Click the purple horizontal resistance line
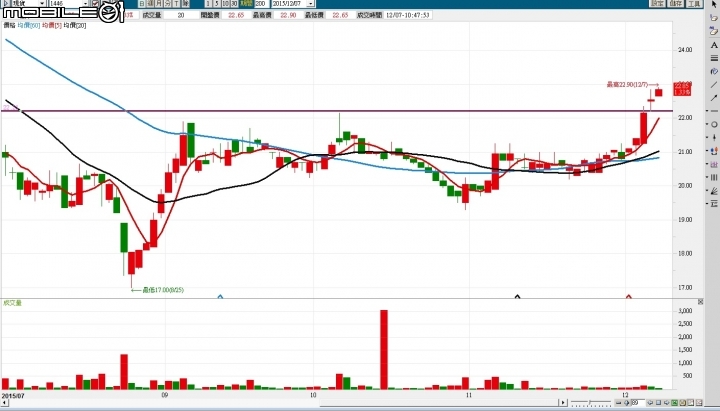Screen dimensions: 720x411 (x=337, y=111)
